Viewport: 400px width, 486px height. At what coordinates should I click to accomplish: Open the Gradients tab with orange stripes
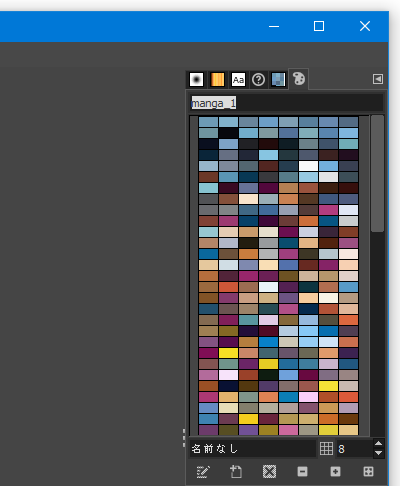[217, 80]
